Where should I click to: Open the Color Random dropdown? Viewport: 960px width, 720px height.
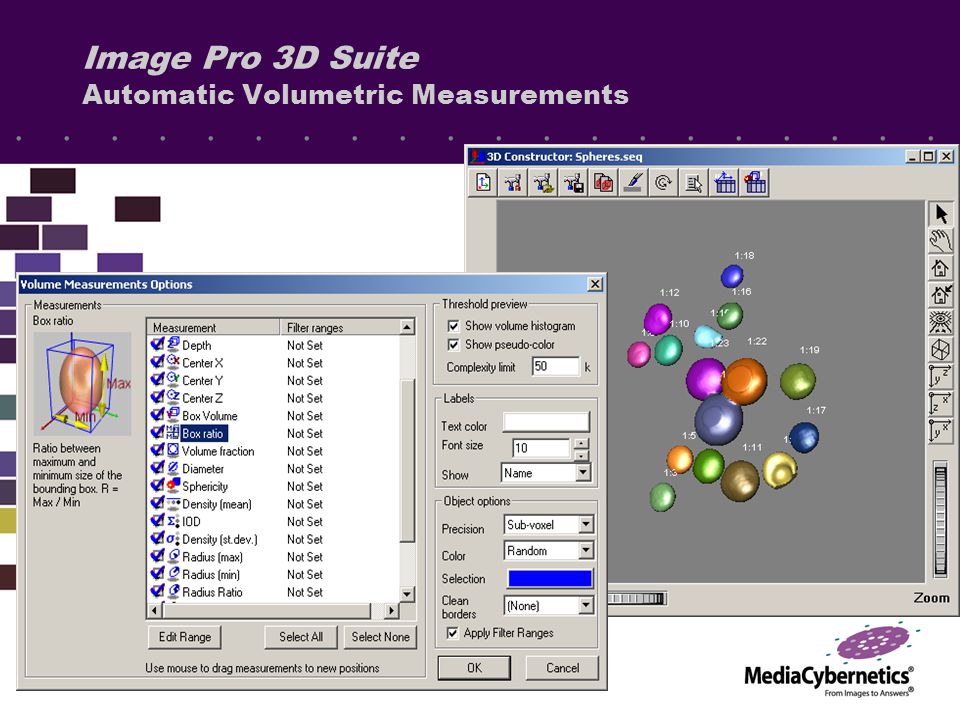tap(586, 551)
